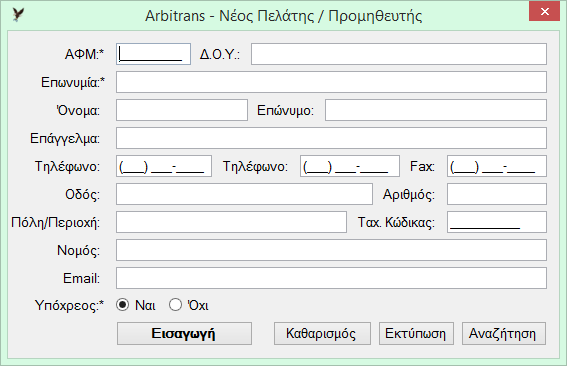Image resolution: width=567 pixels, height=366 pixels.
Task: Click the Δ.Ο.Υ. text field
Action: click(399, 54)
